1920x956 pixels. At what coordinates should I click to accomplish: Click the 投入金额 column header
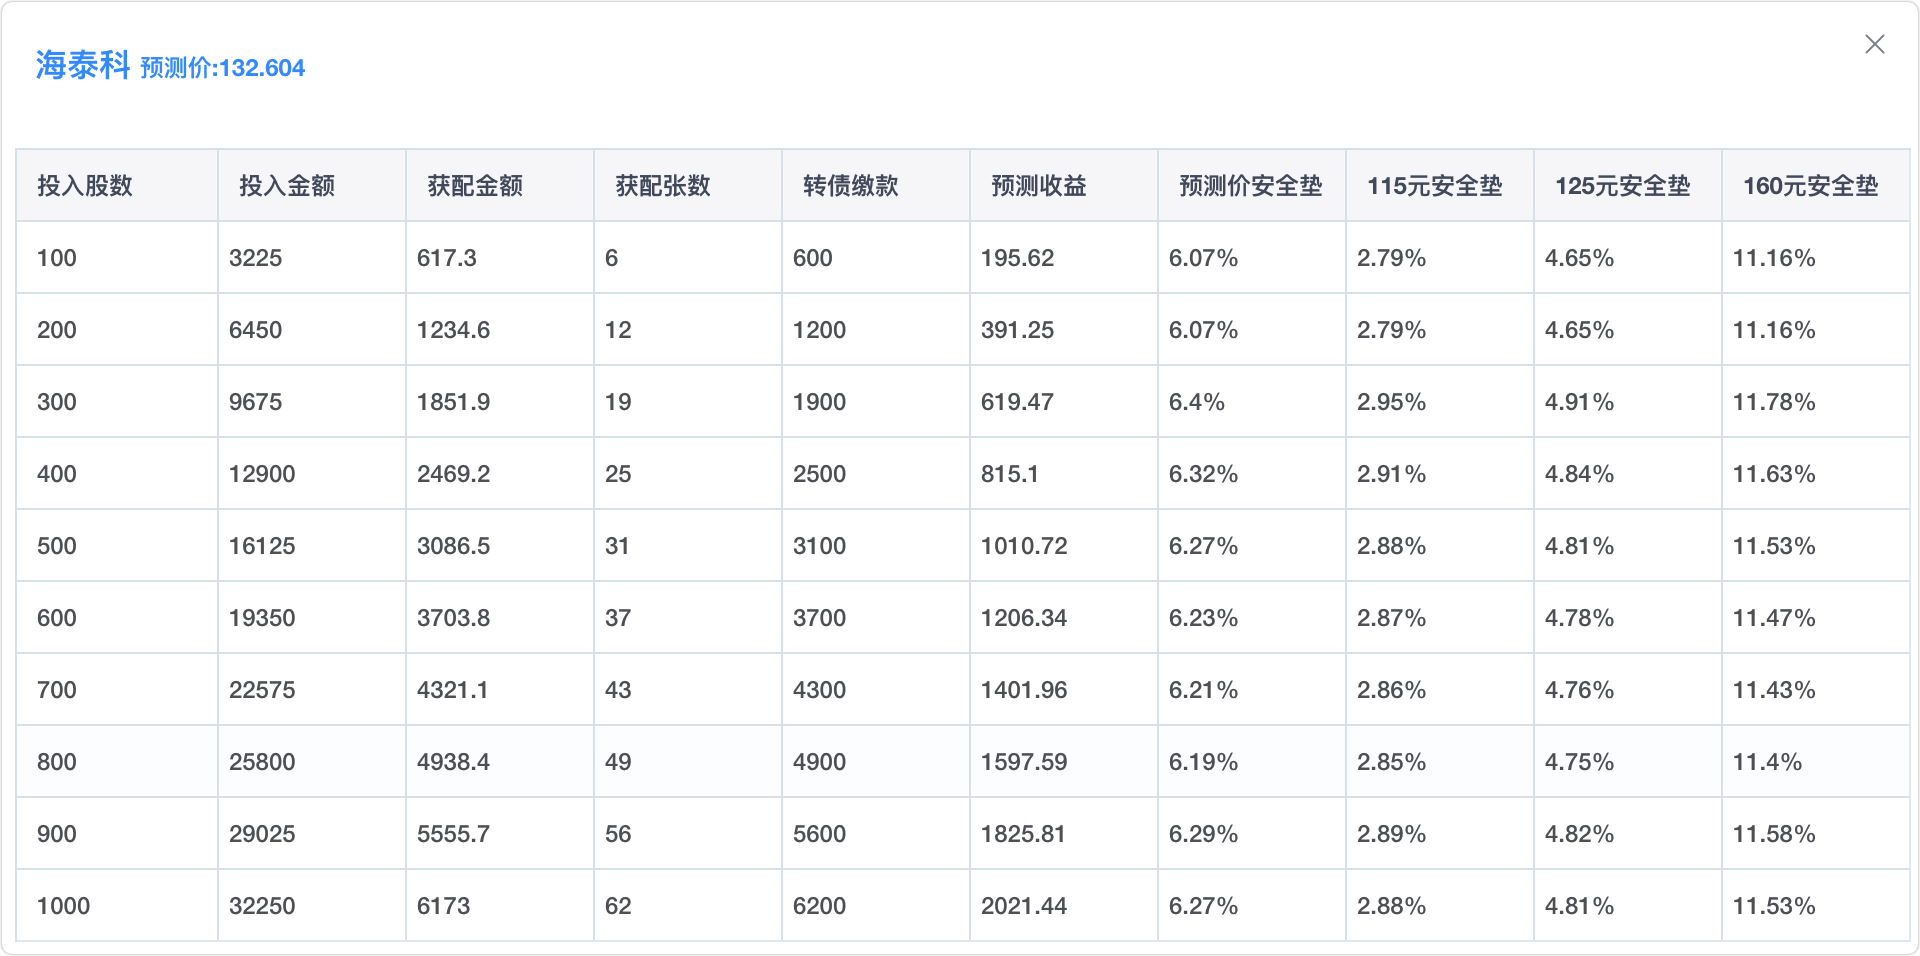(x=287, y=186)
